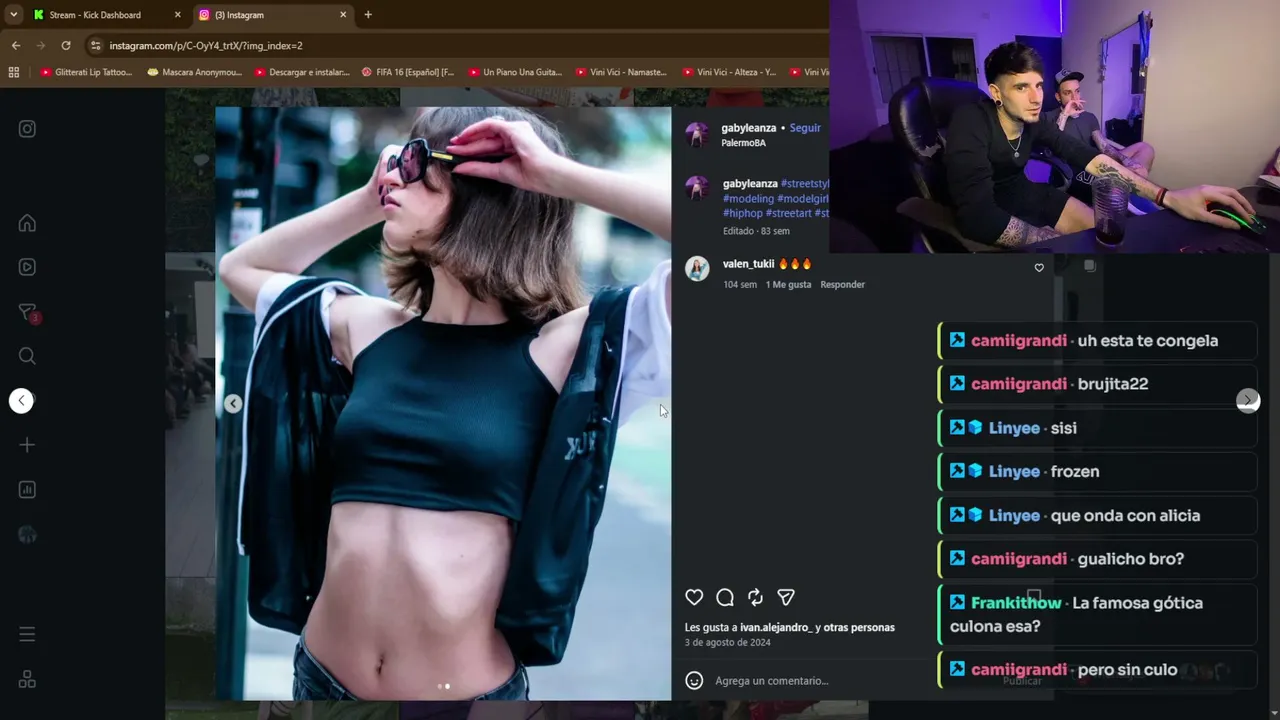Open the bookmarks bar apps grid
Image resolution: width=1280 pixels, height=720 pixels.
[14, 72]
